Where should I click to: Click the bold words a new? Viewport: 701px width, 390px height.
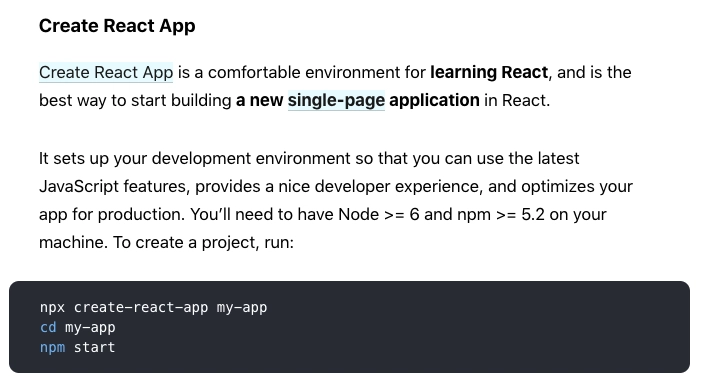(259, 100)
